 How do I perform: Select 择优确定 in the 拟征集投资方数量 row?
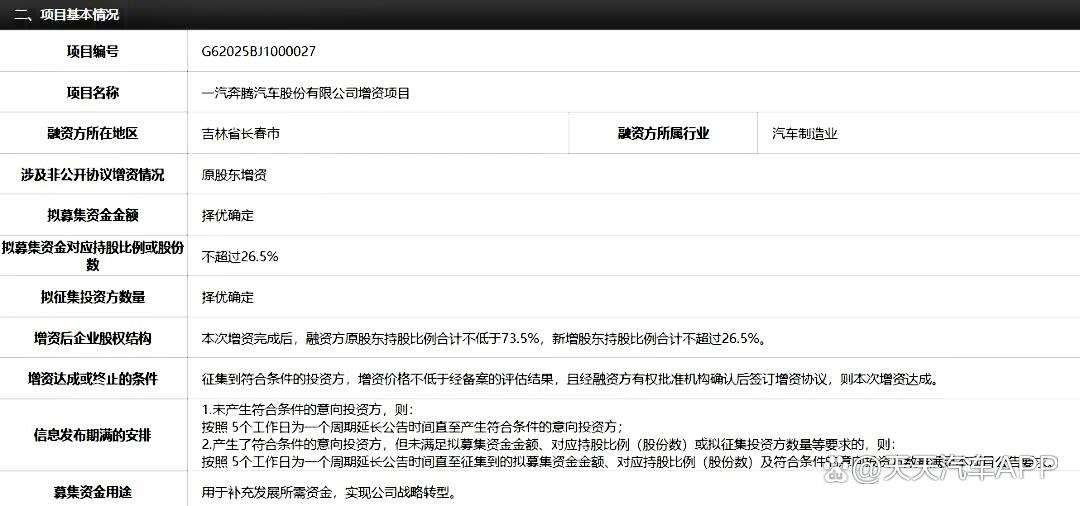pos(227,297)
